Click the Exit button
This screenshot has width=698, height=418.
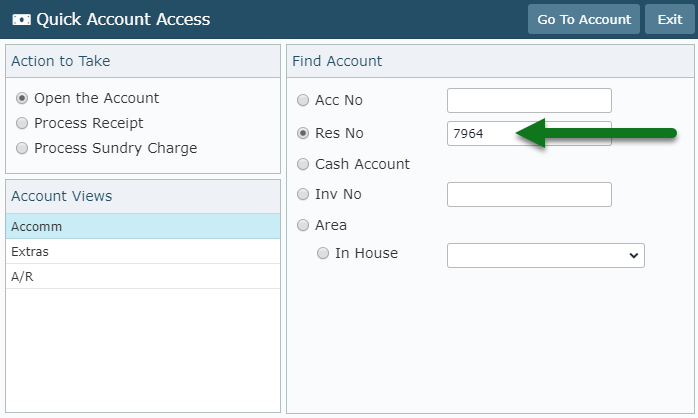click(670, 19)
